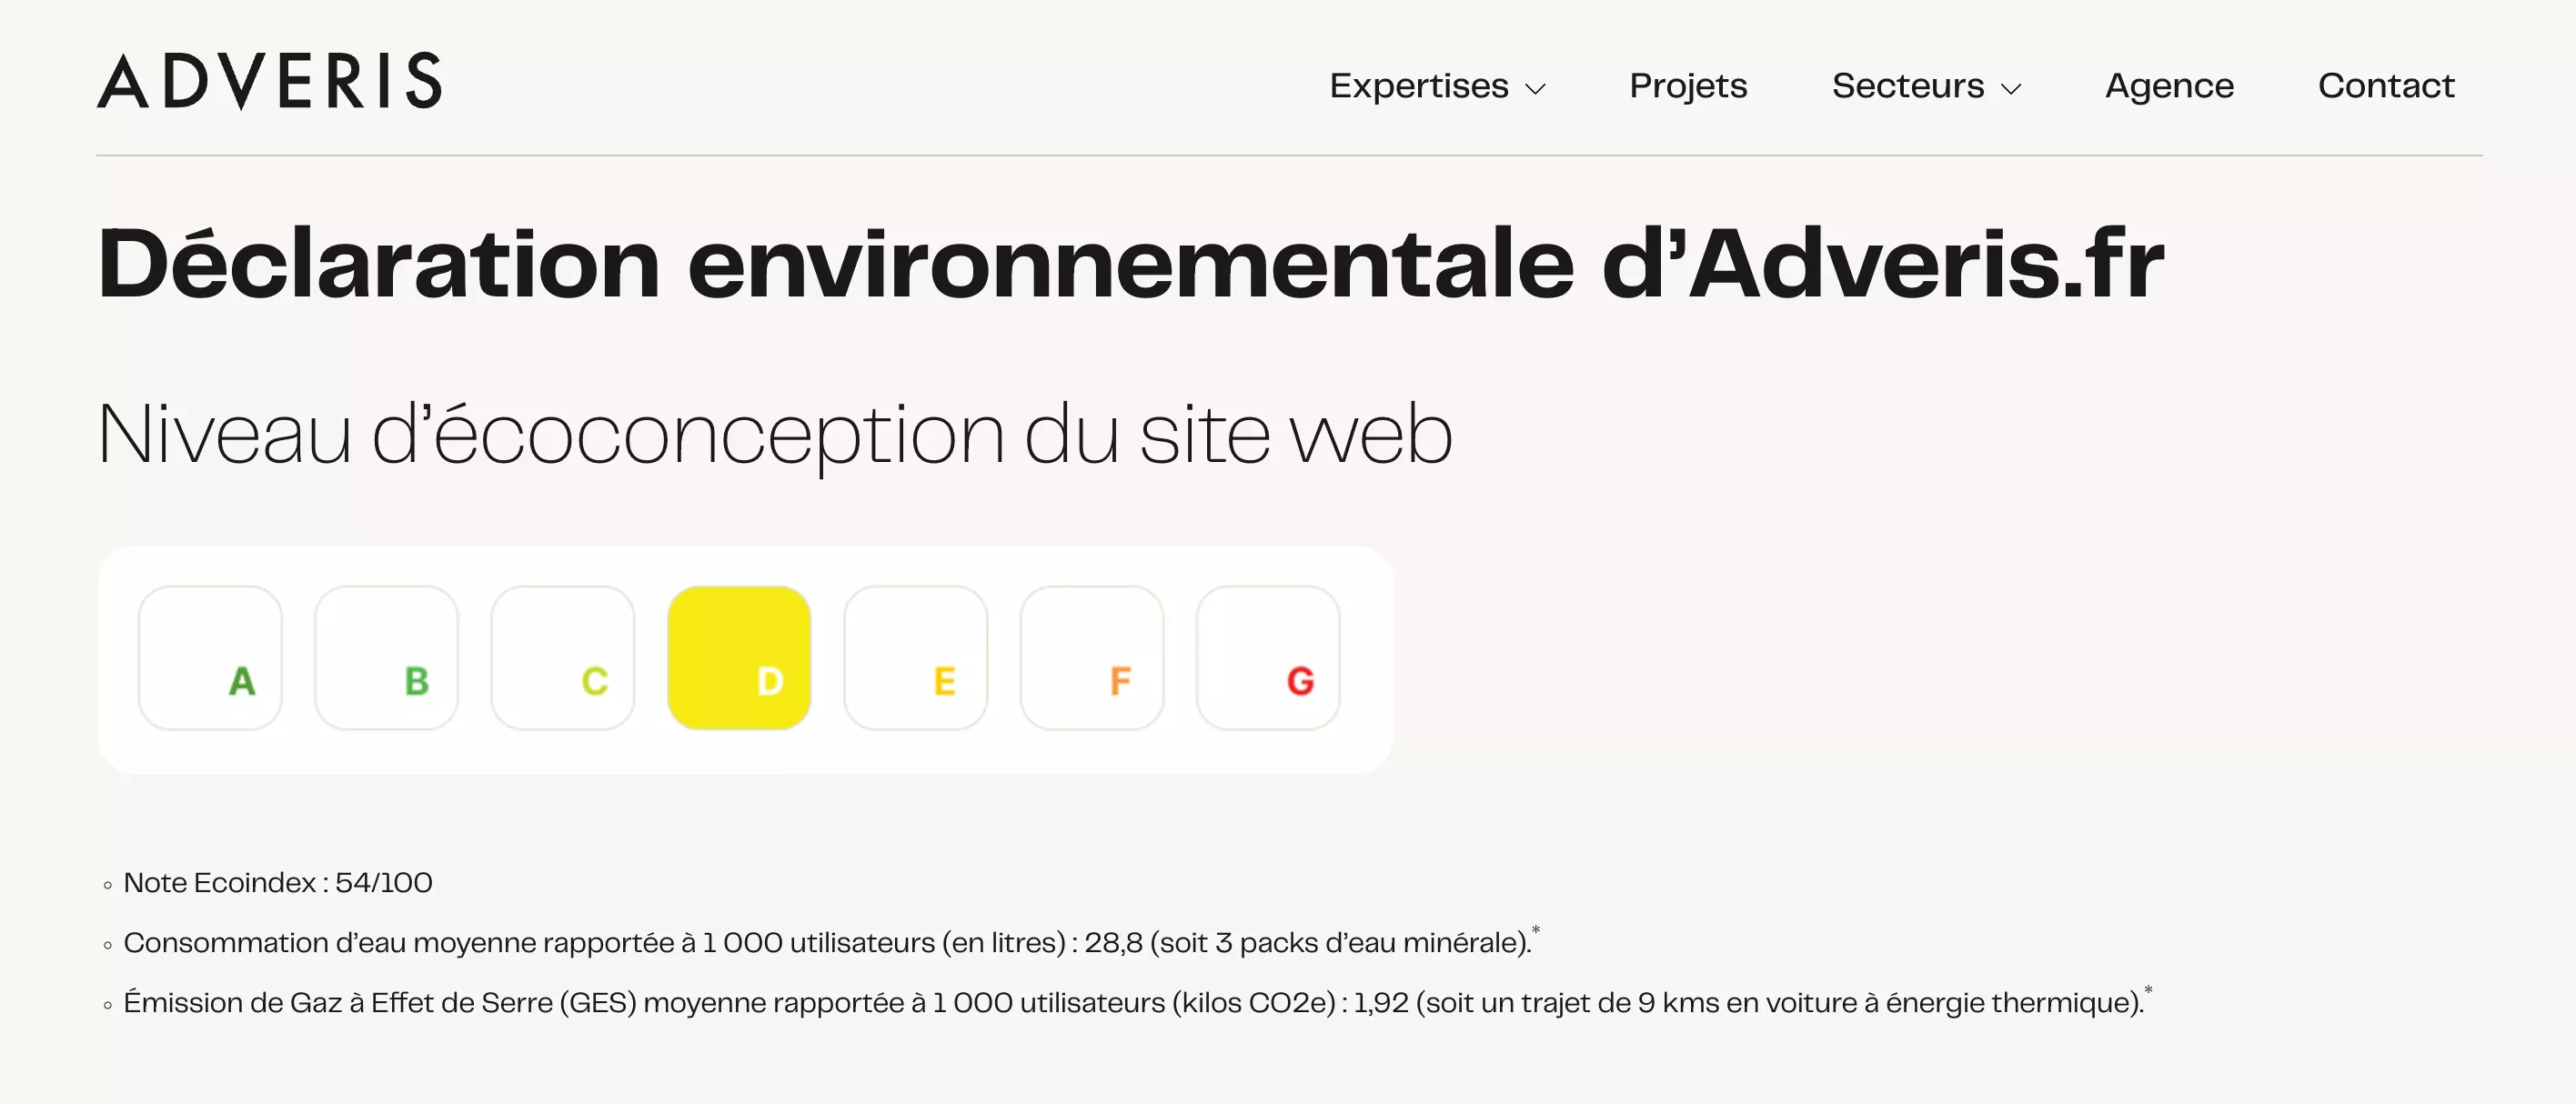This screenshot has width=2576, height=1104.
Task: Click the Note Ecoindex 54/100 line
Action: [278, 883]
